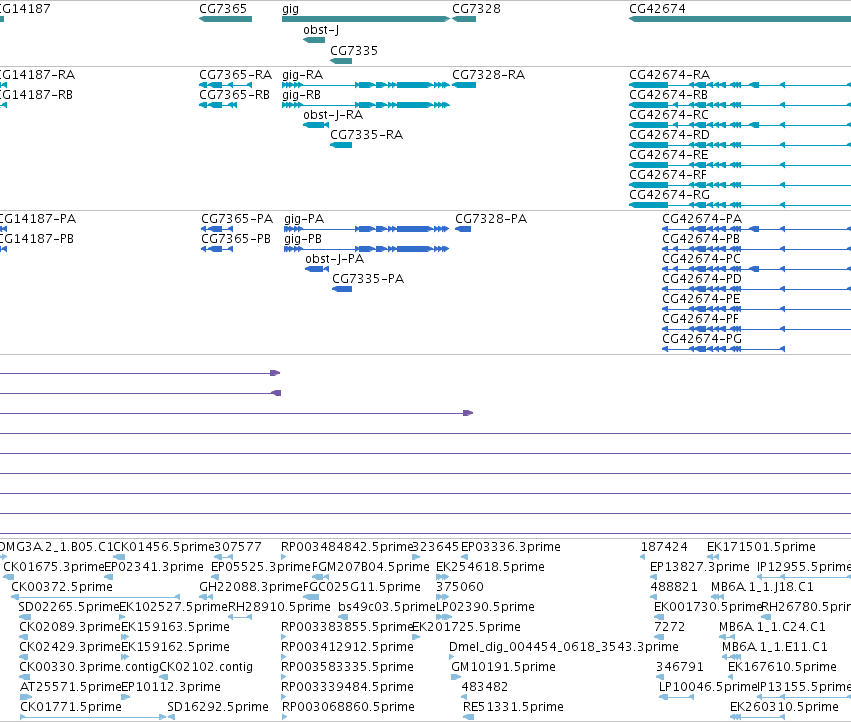Select transcript CG42674-RG
Screen dimensions: 851x722
[x=740, y=205]
